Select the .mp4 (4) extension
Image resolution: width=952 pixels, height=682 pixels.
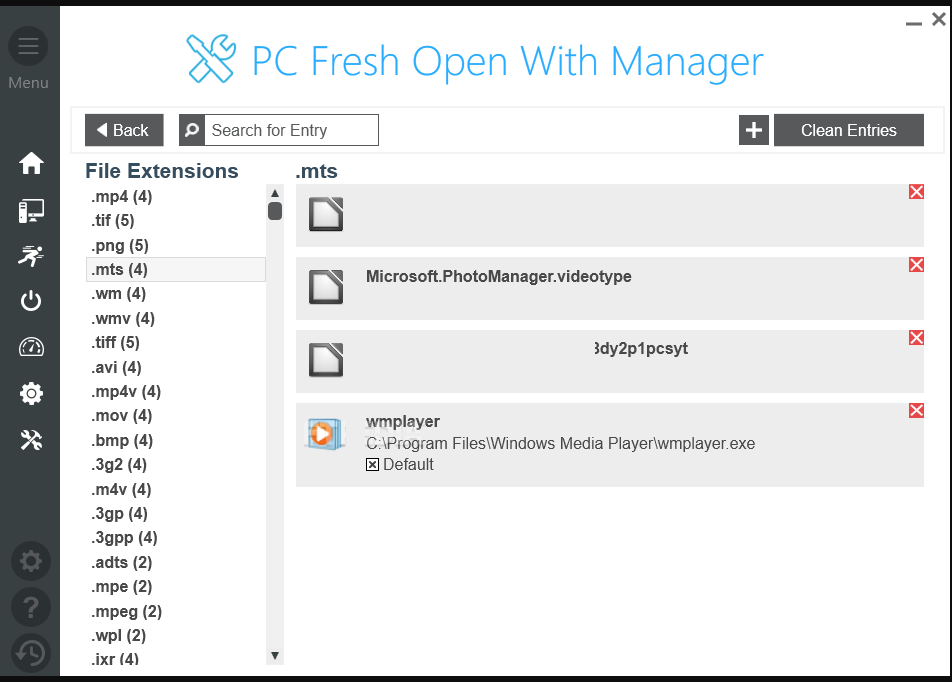click(x=121, y=197)
